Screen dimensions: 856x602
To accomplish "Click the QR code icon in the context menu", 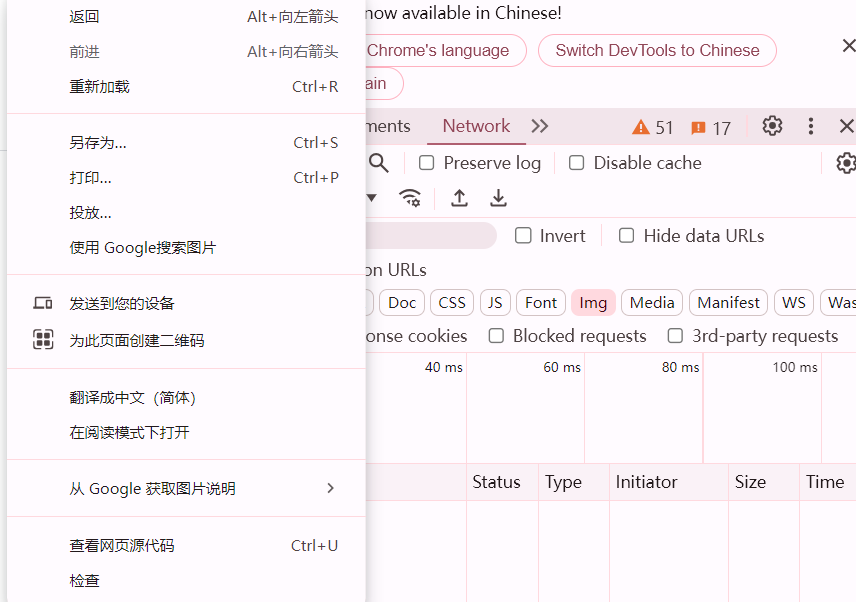I will [43, 340].
